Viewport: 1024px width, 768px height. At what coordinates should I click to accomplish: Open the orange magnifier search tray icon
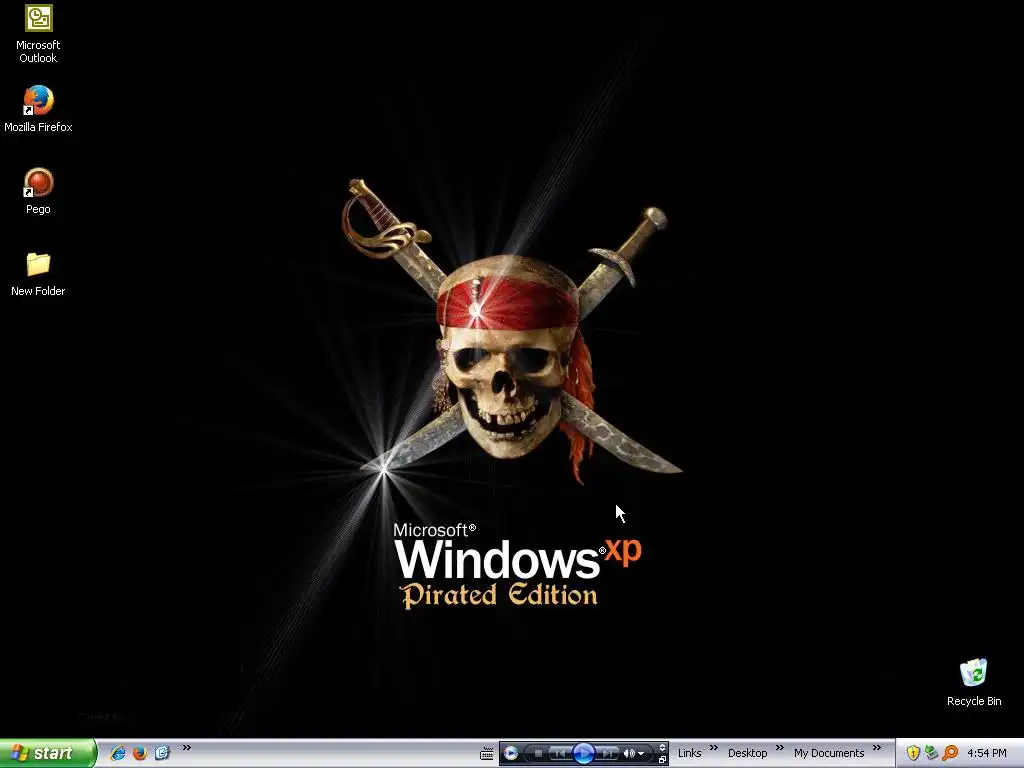click(950, 753)
